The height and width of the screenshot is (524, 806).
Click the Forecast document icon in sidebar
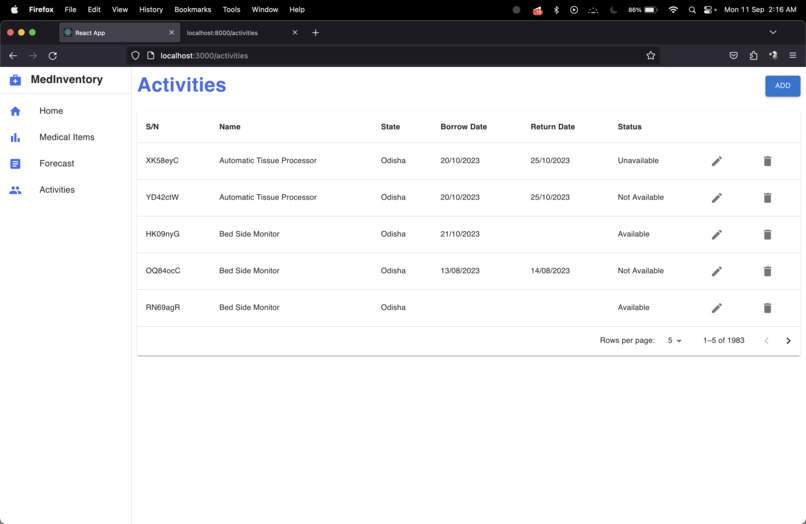15,164
